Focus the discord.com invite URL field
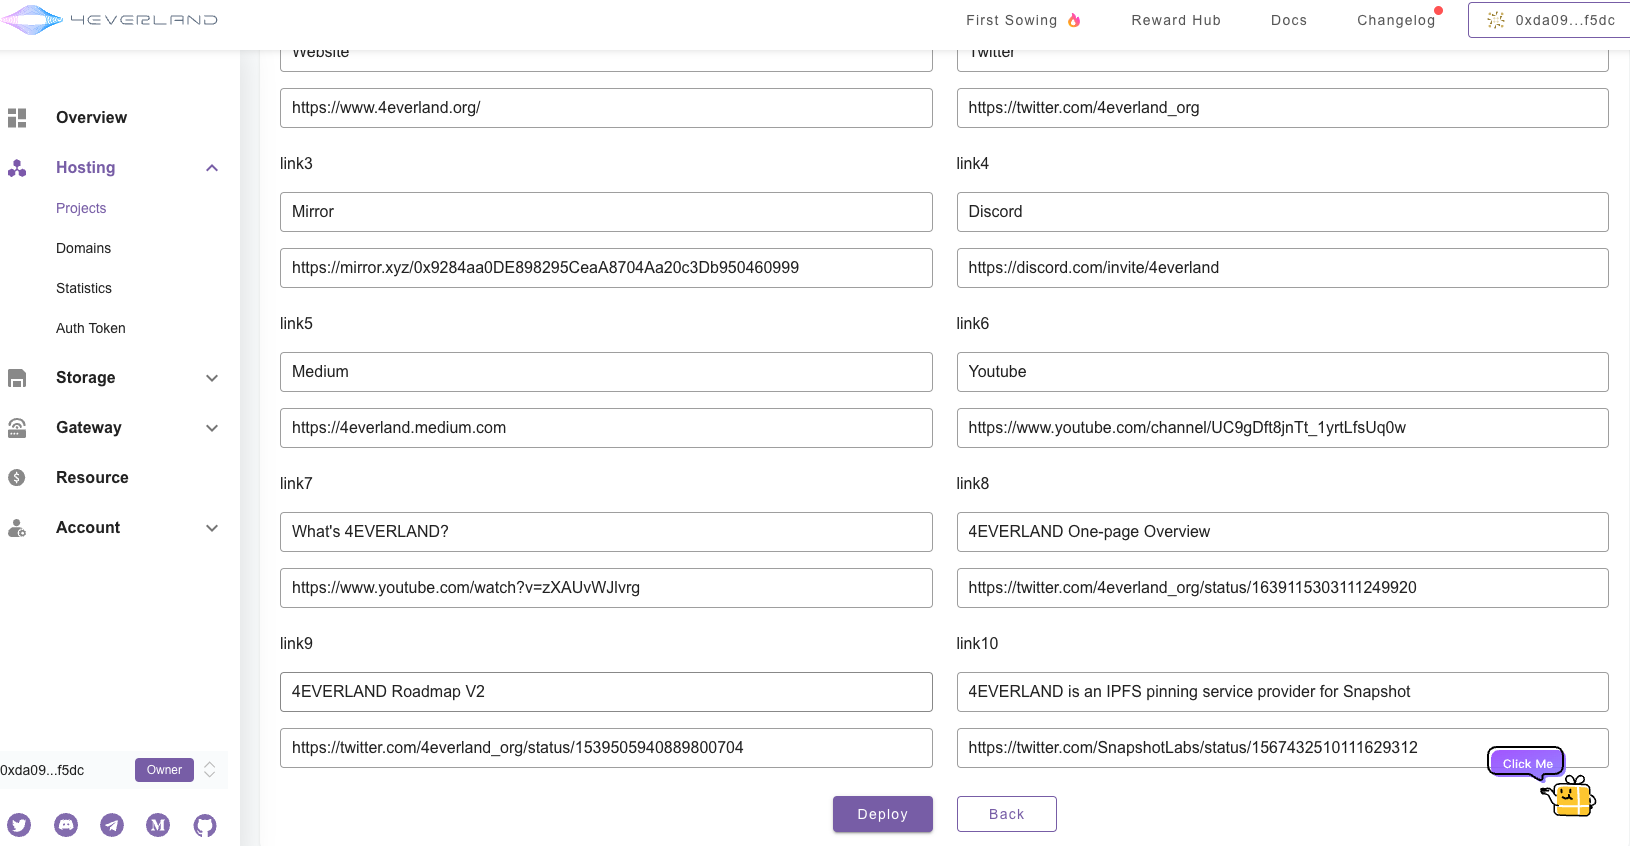Viewport: 1630px width, 846px height. click(x=1282, y=268)
